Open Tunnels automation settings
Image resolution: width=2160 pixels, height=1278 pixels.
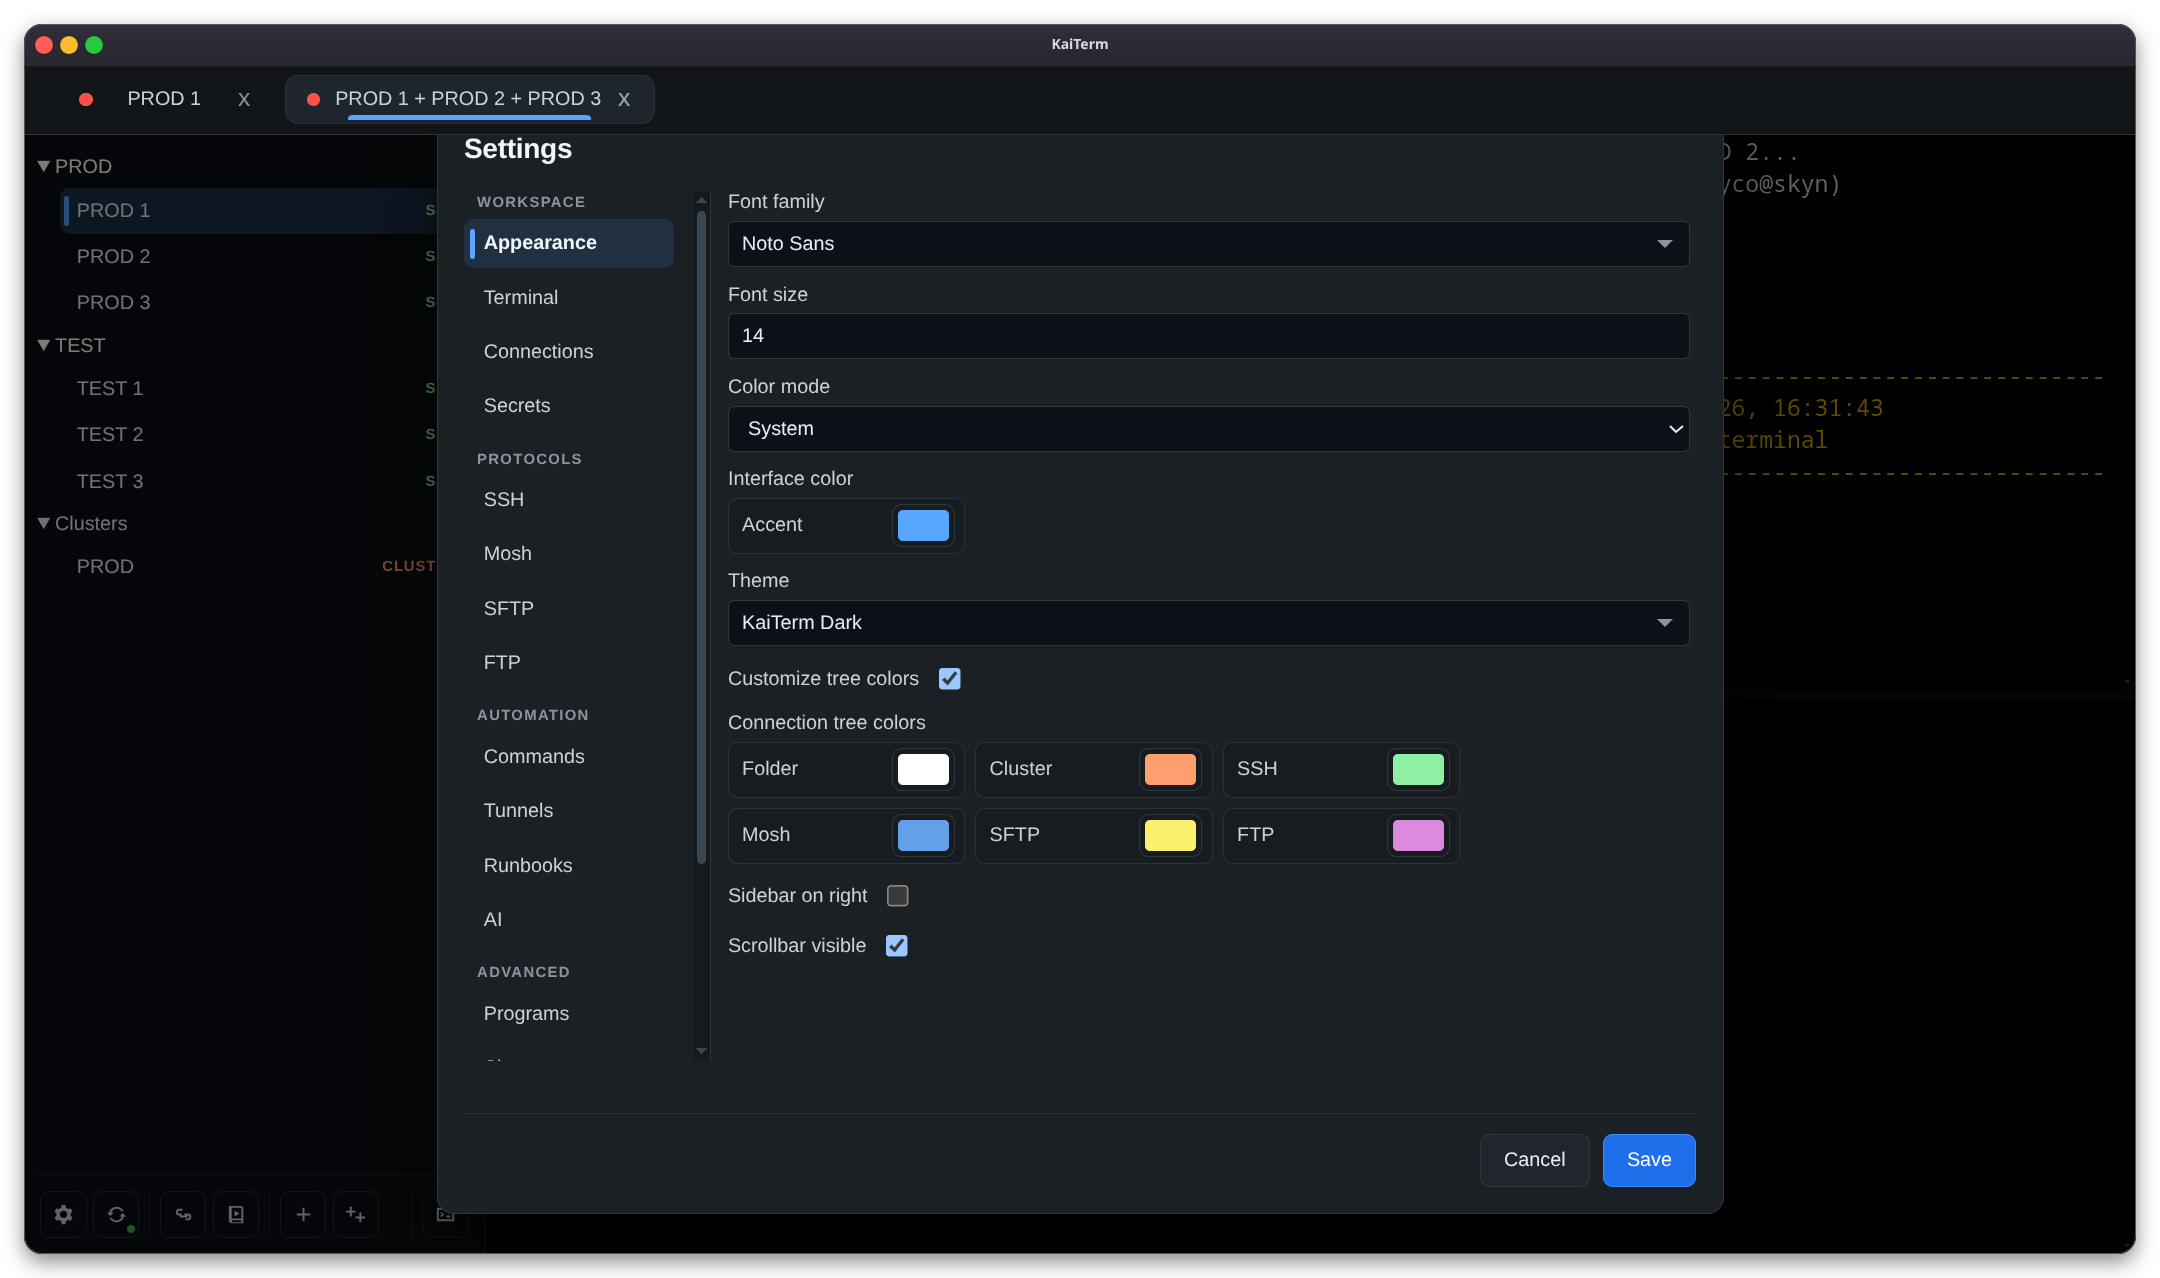(x=569, y=810)
